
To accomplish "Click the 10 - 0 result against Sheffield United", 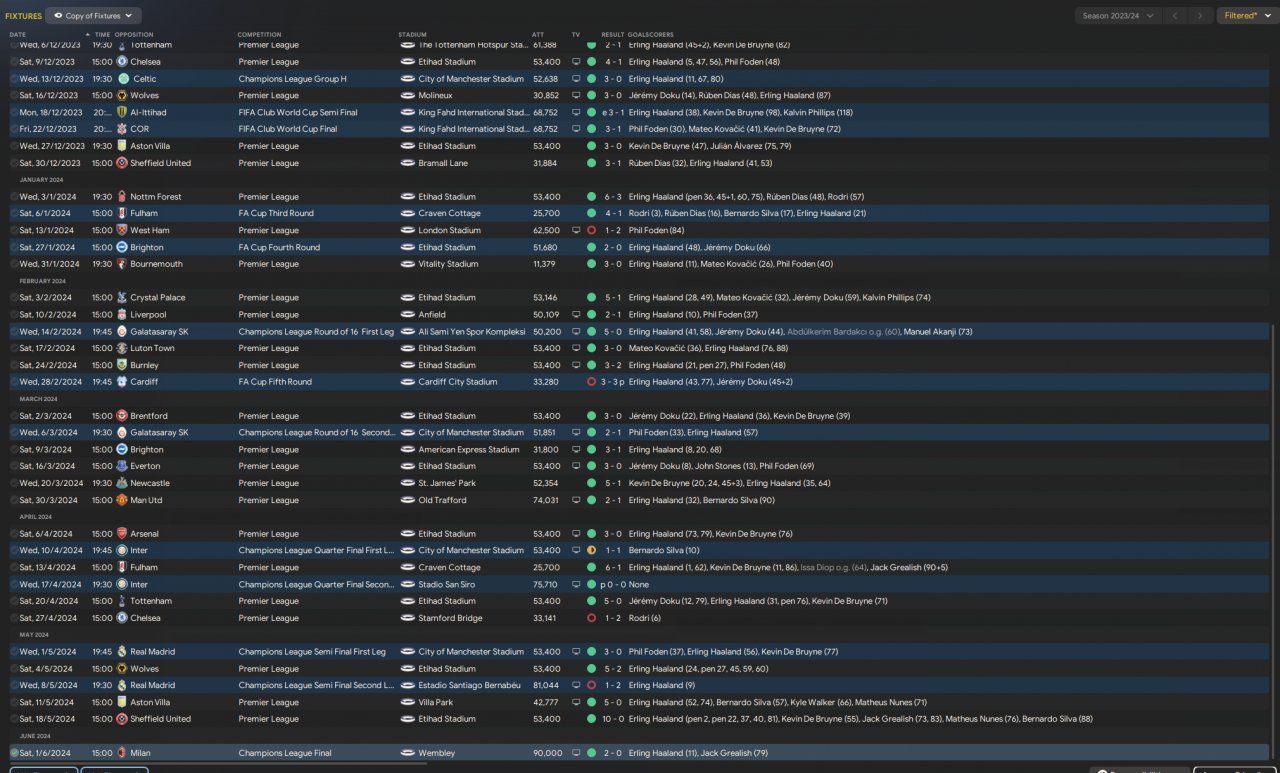I will coord(612,719).
